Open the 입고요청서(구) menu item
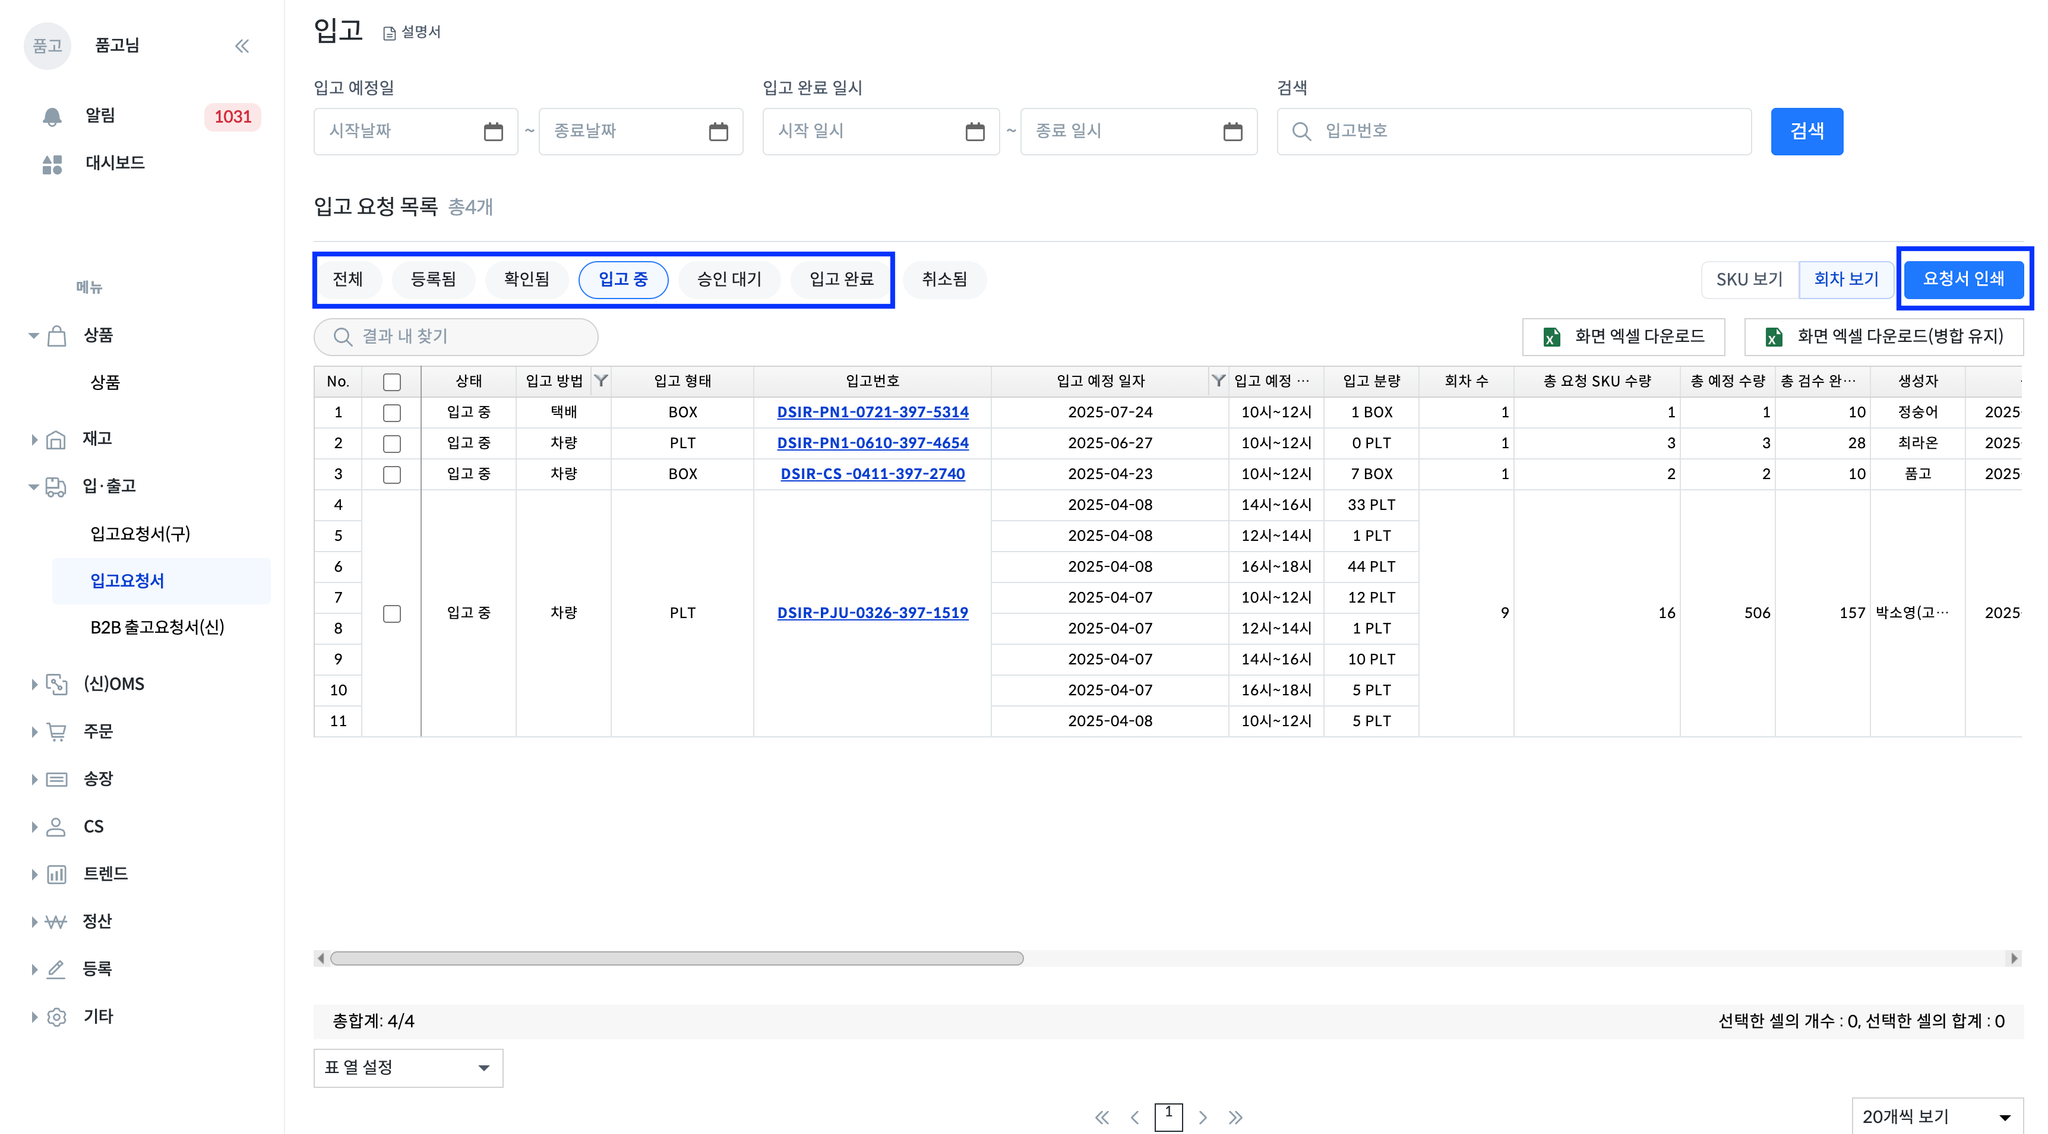 tap(140, 534)
